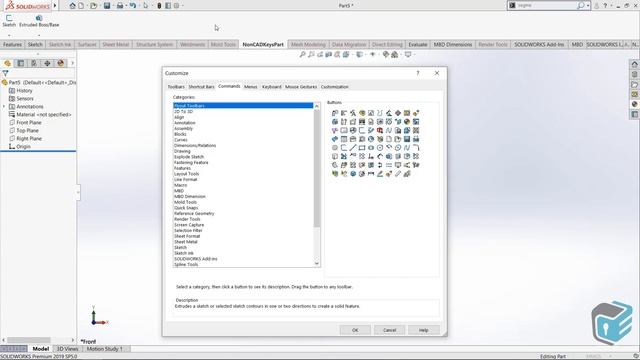
Task: Click Zoom to Area in the view toolbar
Action: point(311,54)
